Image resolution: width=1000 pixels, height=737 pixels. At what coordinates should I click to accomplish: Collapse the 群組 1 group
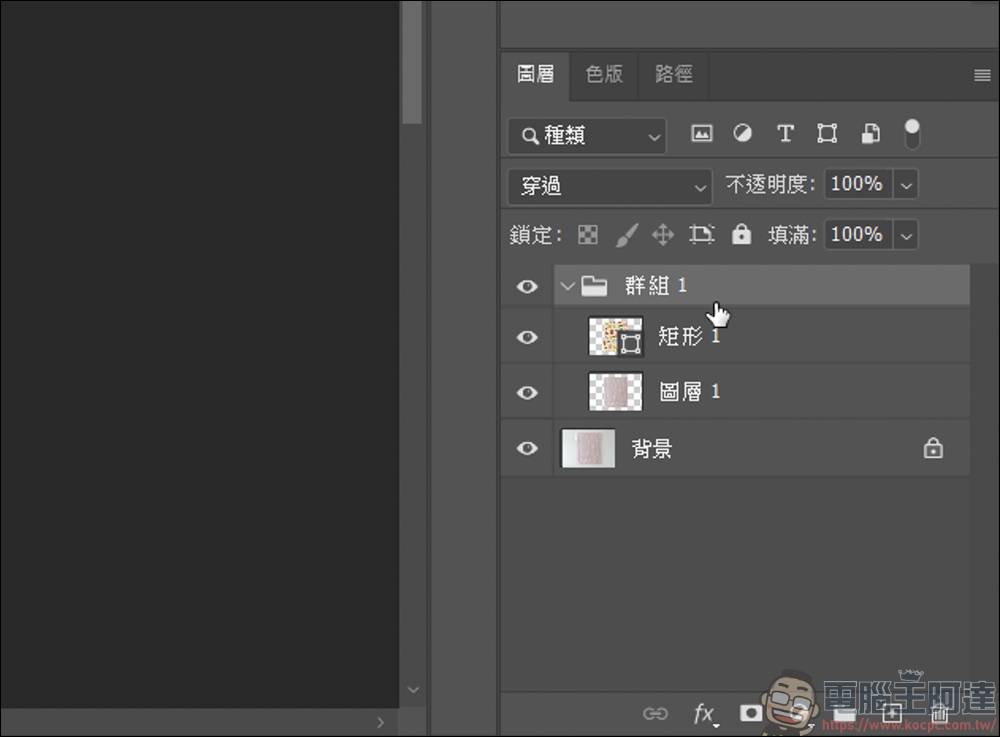pos(567,285)
